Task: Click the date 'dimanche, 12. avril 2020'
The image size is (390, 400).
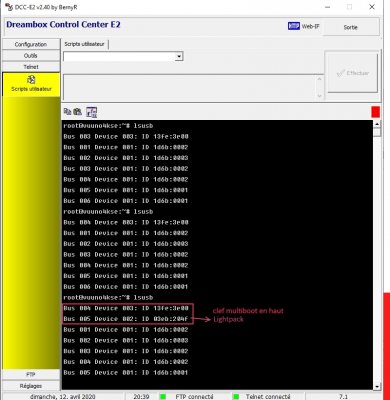Action: (63, 397)
